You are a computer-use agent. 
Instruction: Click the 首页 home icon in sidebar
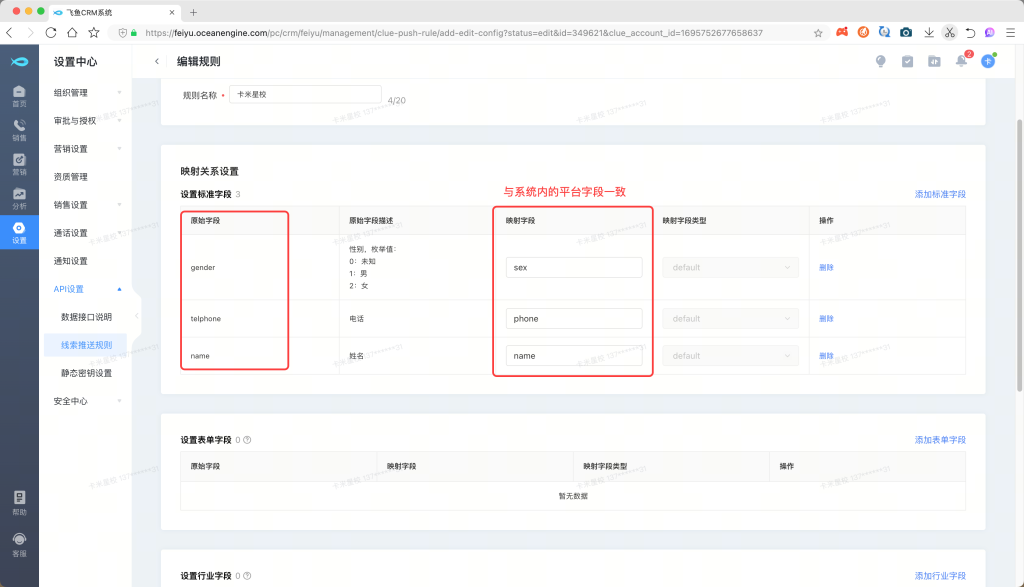[x=19, y=96]
